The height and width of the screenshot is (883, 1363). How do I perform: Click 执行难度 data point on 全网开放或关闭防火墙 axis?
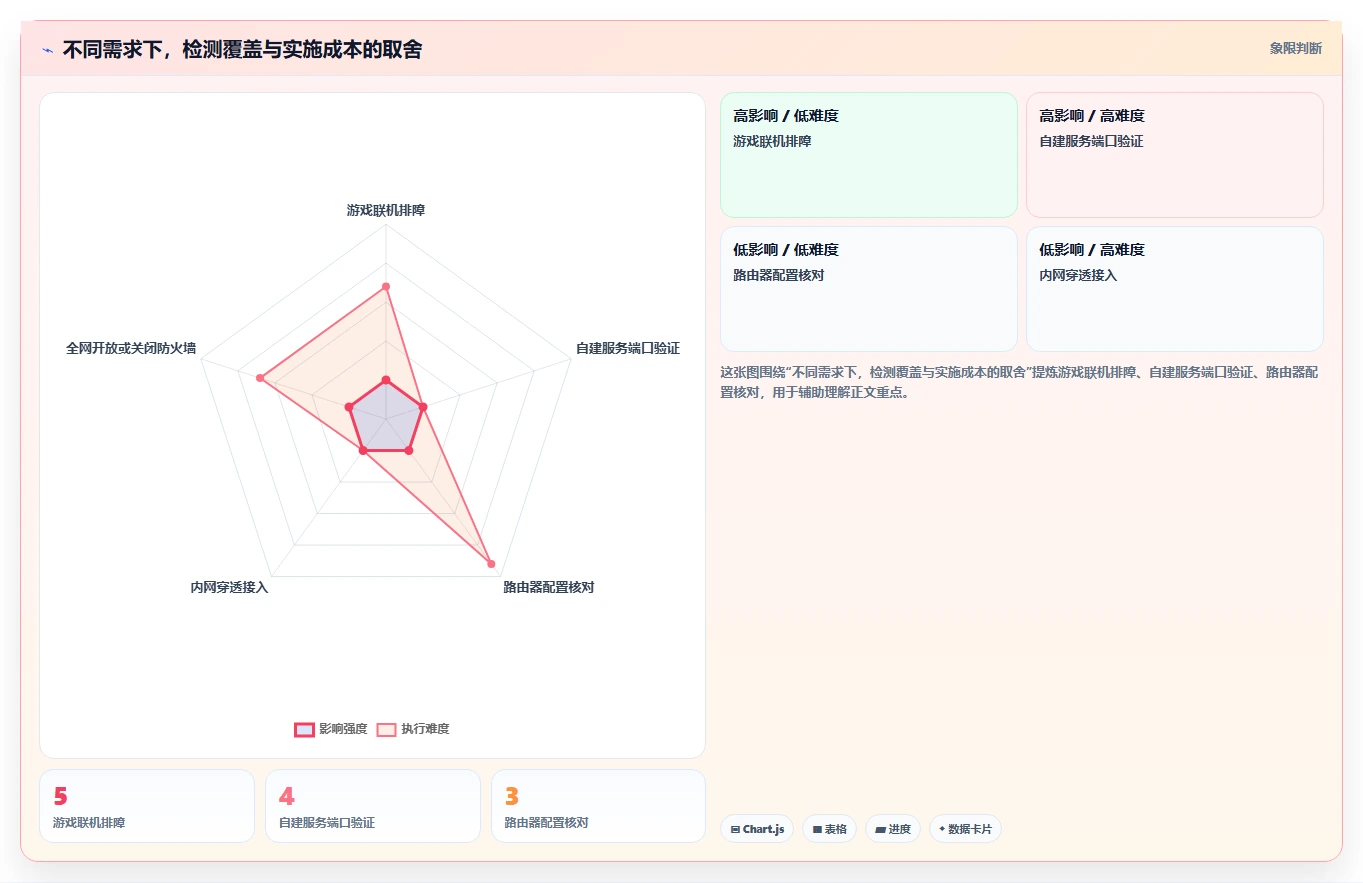click(260, 378)
